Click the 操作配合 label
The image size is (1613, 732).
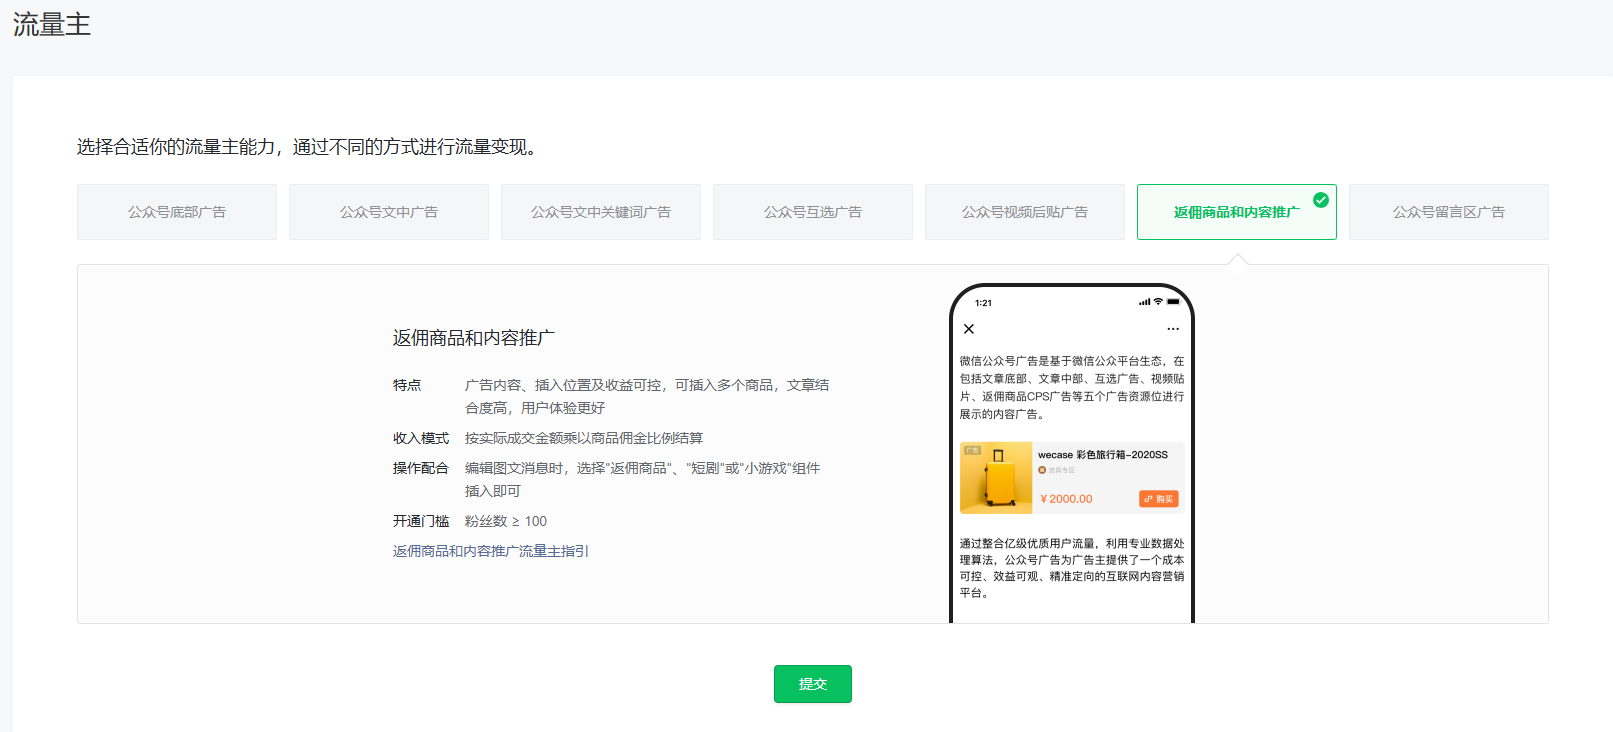point(421,468)
